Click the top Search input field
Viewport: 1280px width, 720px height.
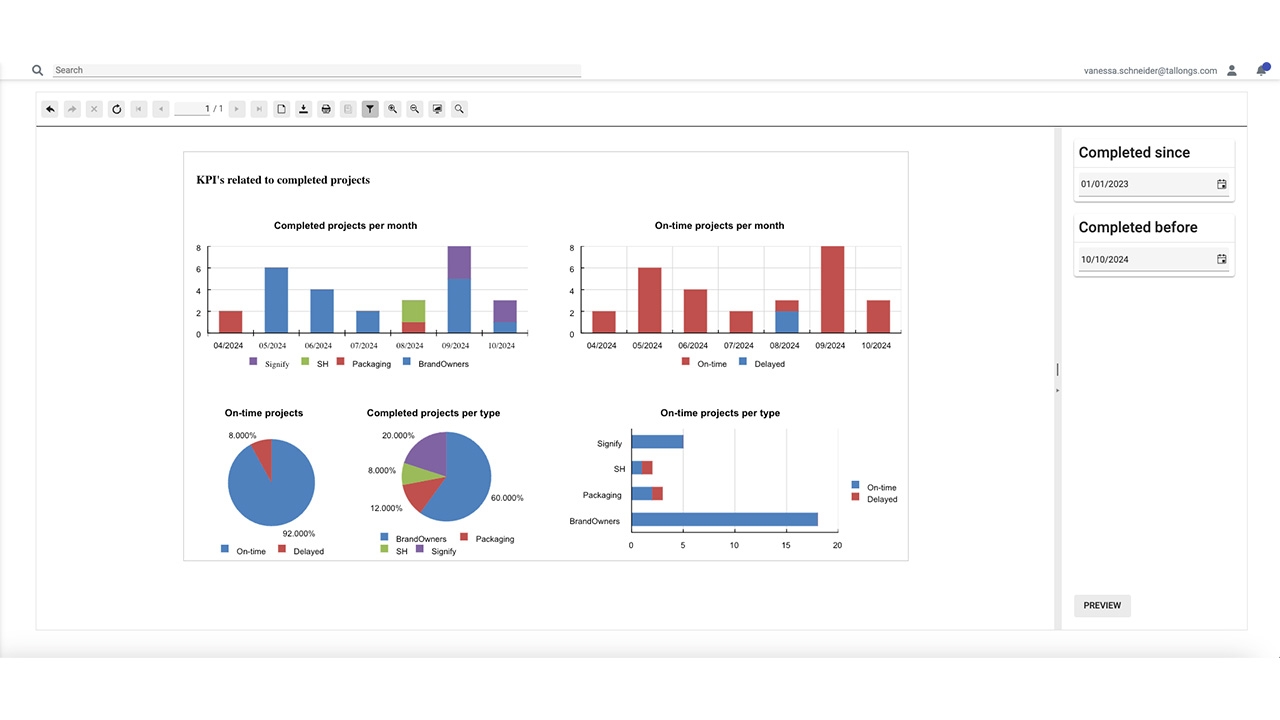click(316, 70)
